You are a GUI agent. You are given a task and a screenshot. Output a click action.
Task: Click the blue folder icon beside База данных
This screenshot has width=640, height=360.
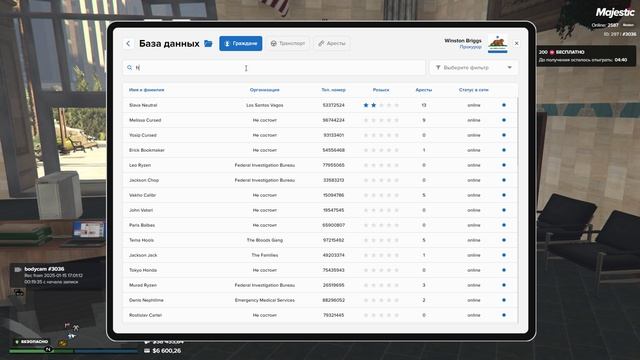coord(208,43)
